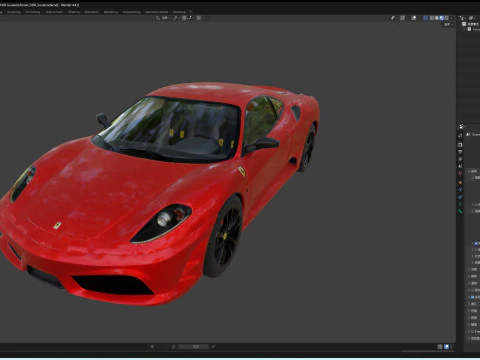This screenshot has width=480, height=360.
Task: Open the last green properties tab
Action: [x=460, y=211]
